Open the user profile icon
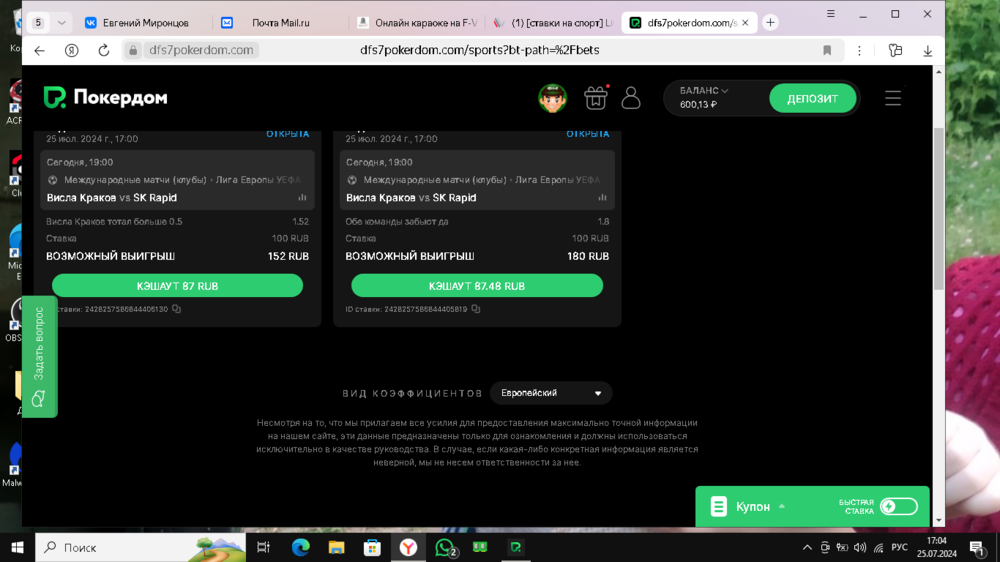The width and height of the screenshot is (1000, 562). click(x=631, y=97)
